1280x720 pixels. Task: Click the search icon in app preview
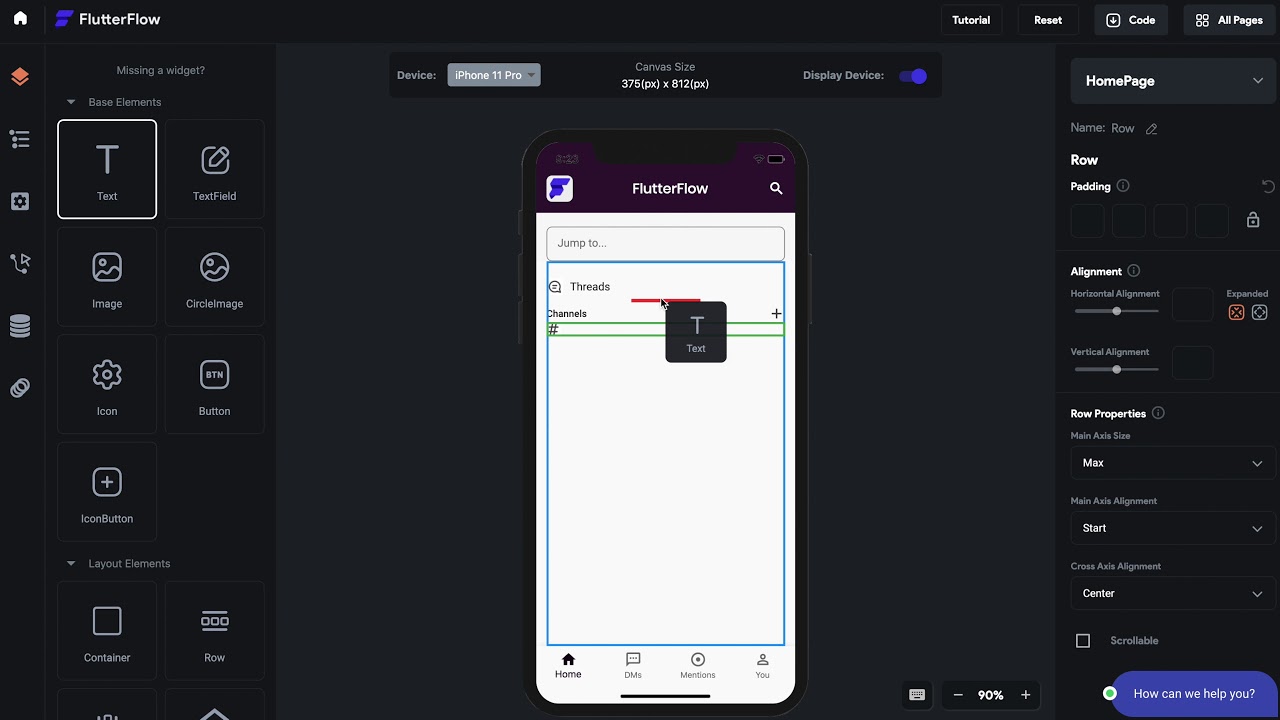coord(776,188)
